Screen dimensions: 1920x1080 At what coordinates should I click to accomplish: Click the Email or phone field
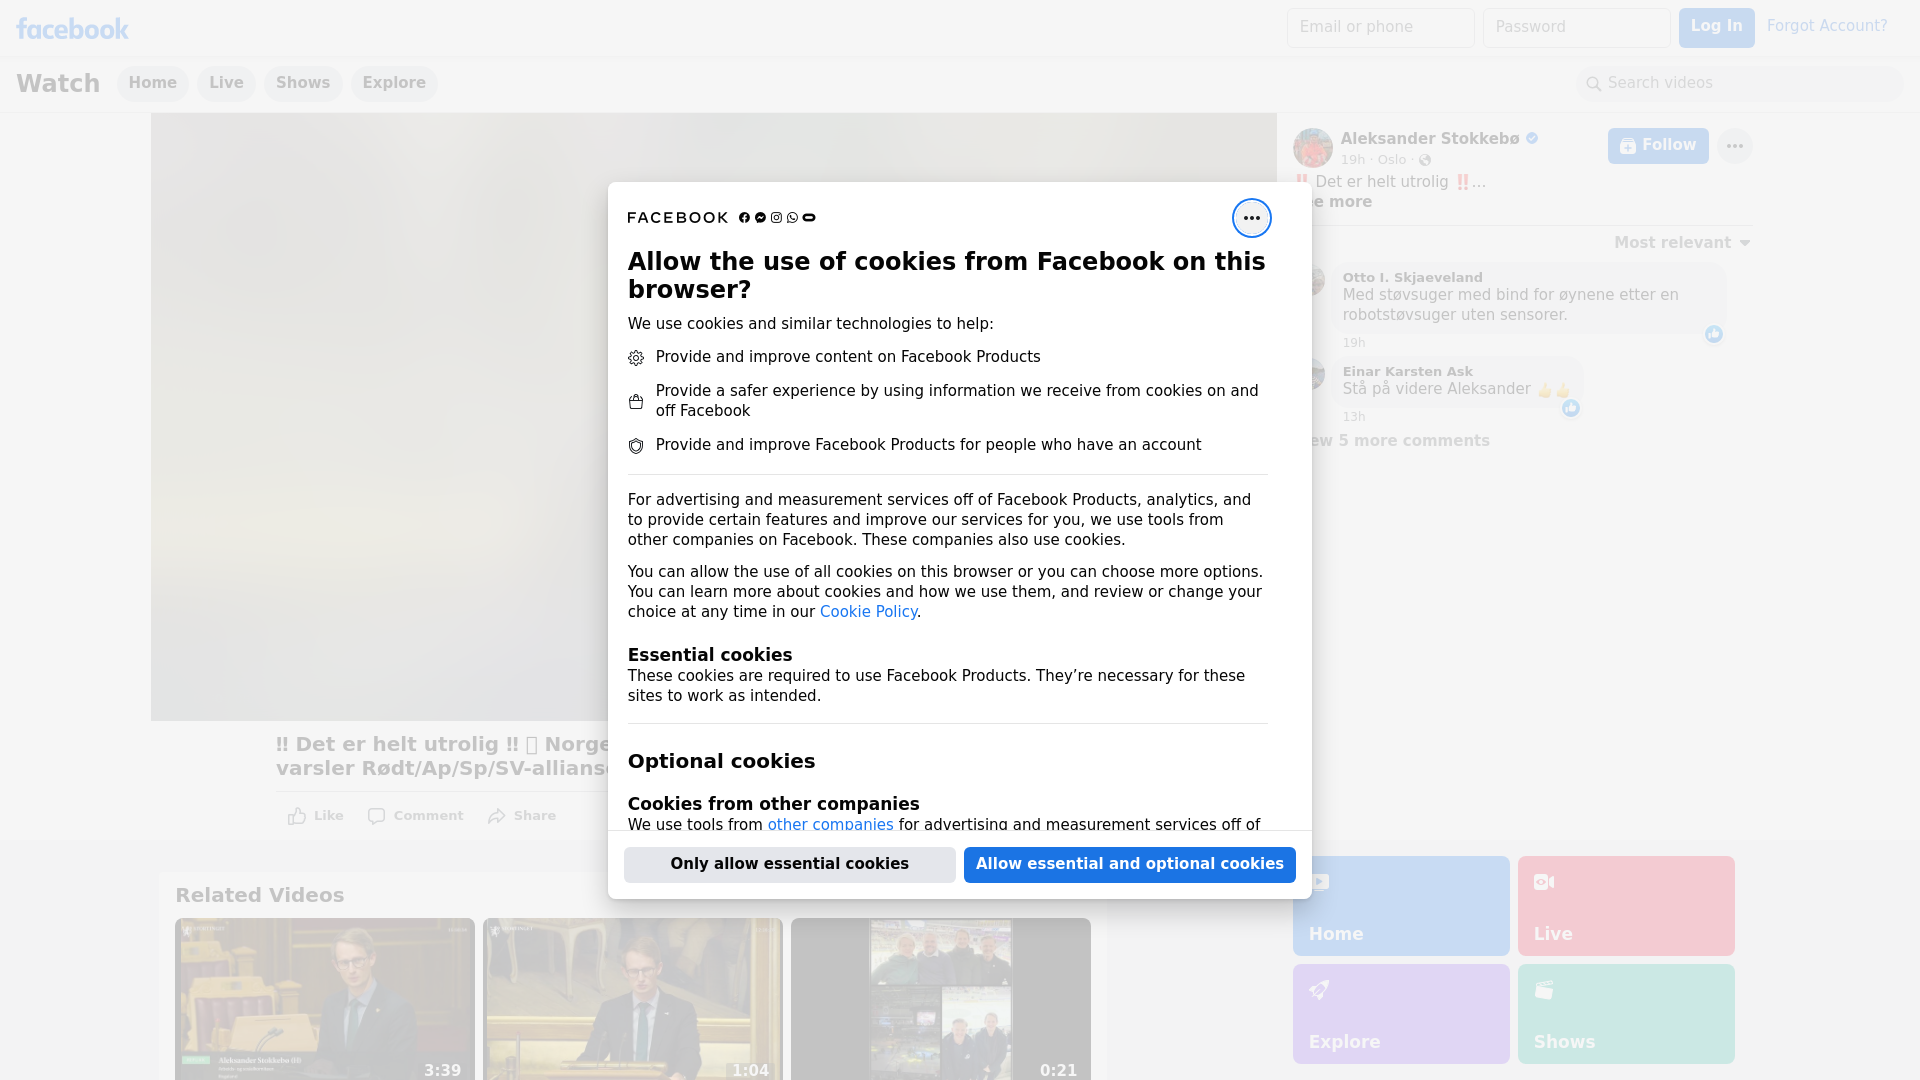coord(1381,28)
